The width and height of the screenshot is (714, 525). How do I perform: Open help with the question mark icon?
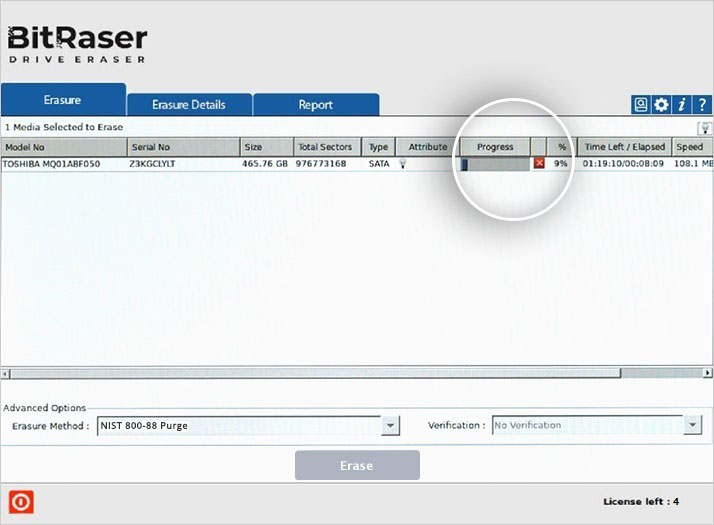click(x=702, y=105)
